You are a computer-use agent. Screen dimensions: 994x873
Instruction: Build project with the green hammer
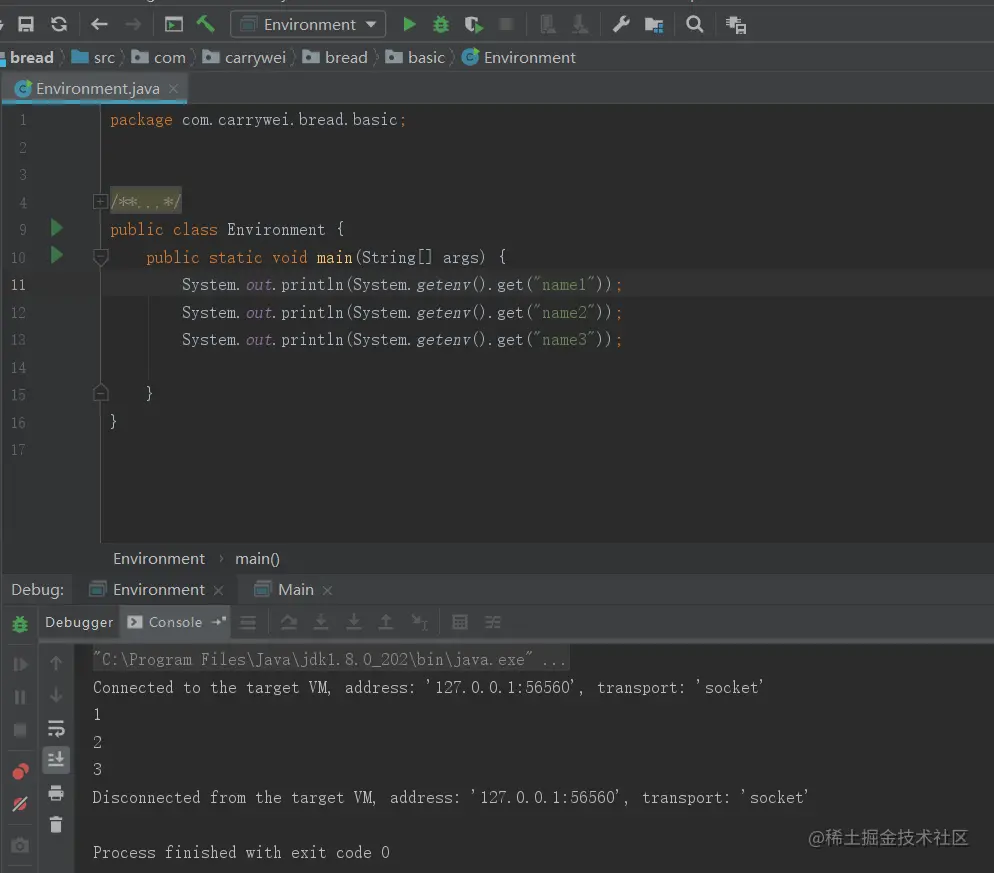[x=205, y=24]
